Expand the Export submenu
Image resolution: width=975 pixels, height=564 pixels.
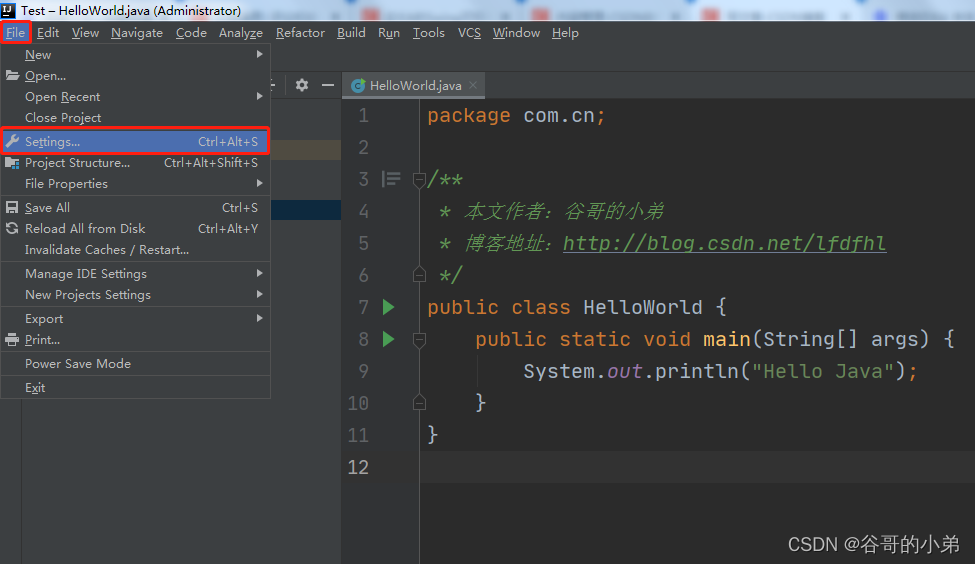[136, 318]
